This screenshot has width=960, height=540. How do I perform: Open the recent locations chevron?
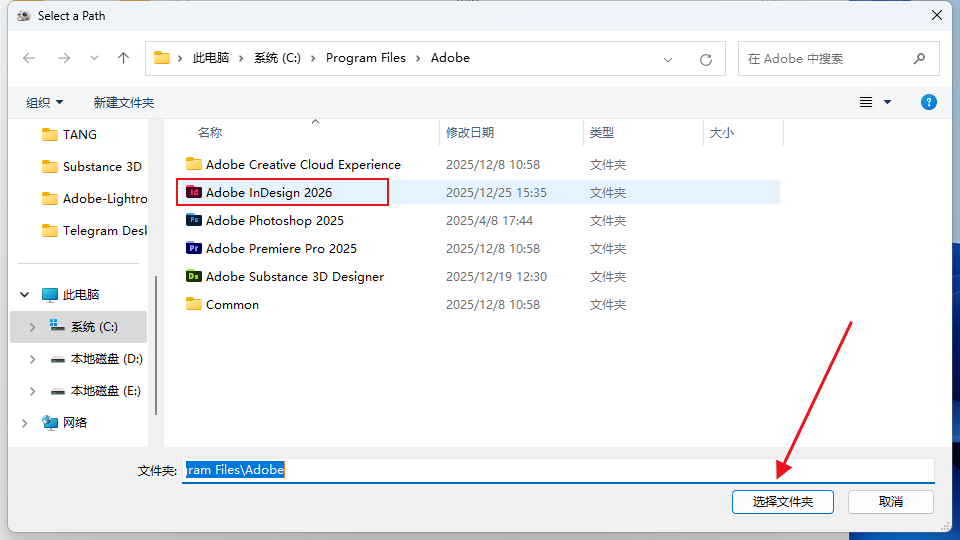94,58
